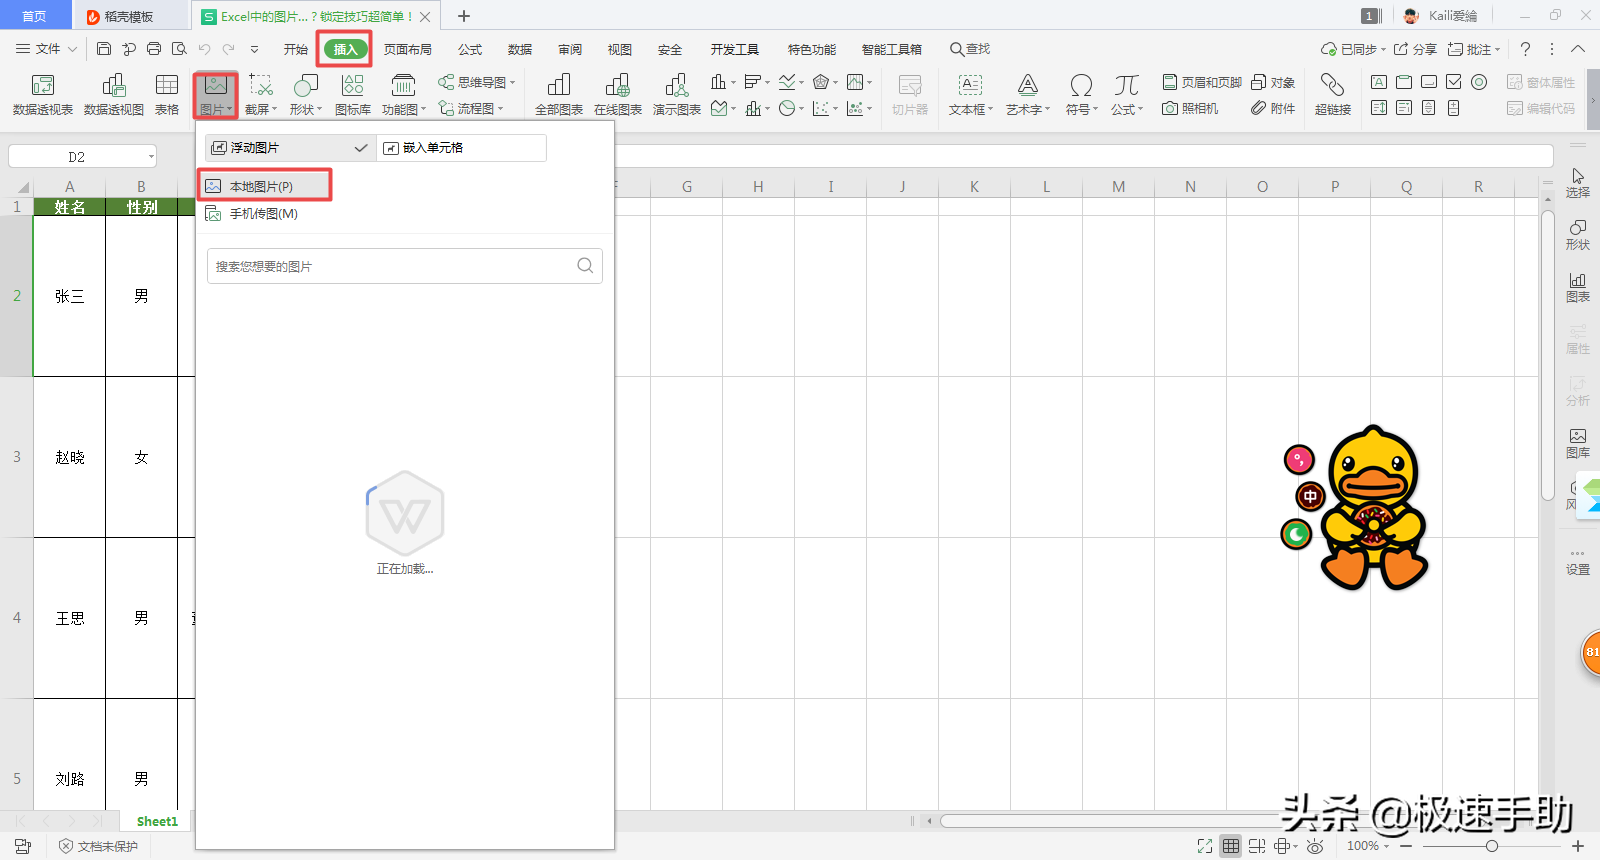Image resolution: width=1600 pixels, height=860 pixels.
Task: Switch to normal grid view in status bar
Action: [x=1231, y=846]
